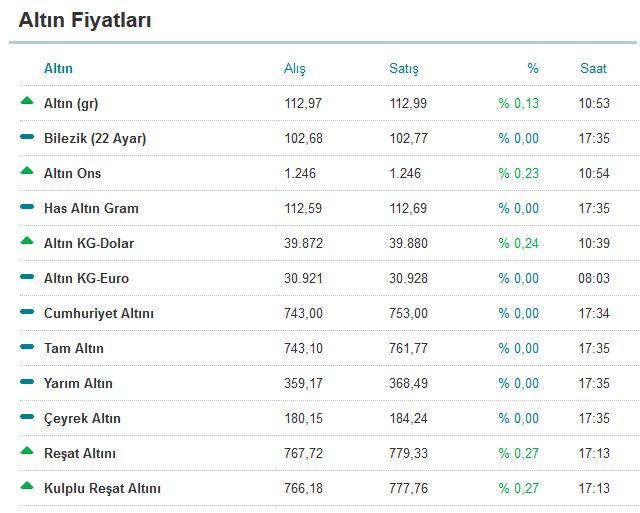Viewport: 640px width, 513px height.
Task: Click the Saat column header
Action: pyautogui.click(x=593, y=68)
